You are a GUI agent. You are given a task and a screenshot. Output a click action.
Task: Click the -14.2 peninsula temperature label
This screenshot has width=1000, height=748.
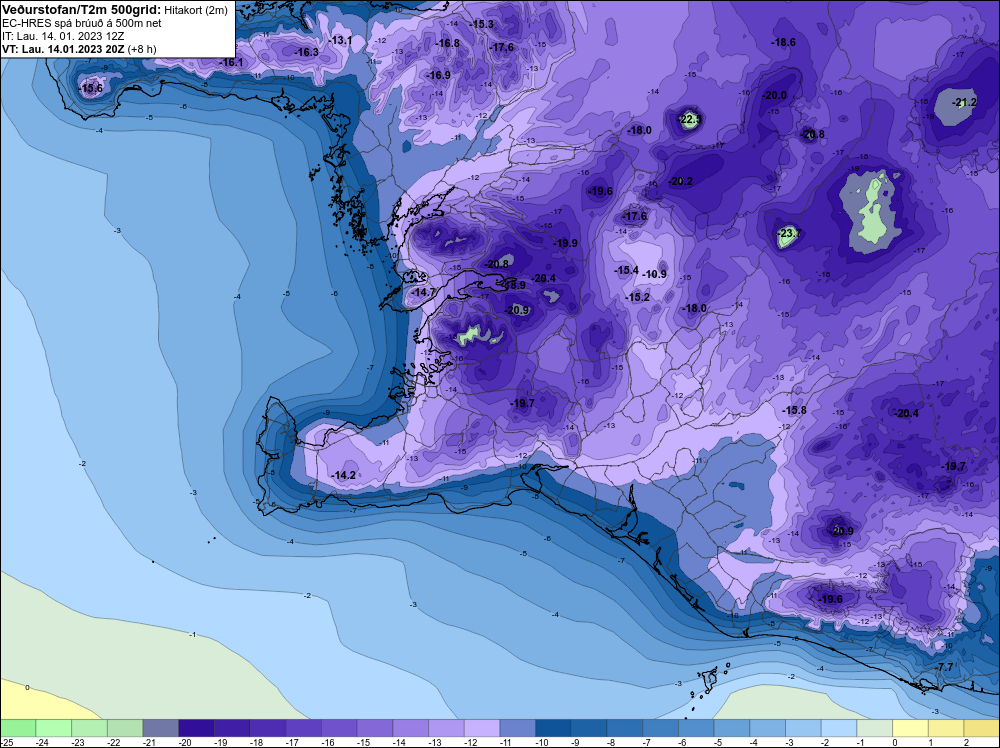tap(344, 475)
